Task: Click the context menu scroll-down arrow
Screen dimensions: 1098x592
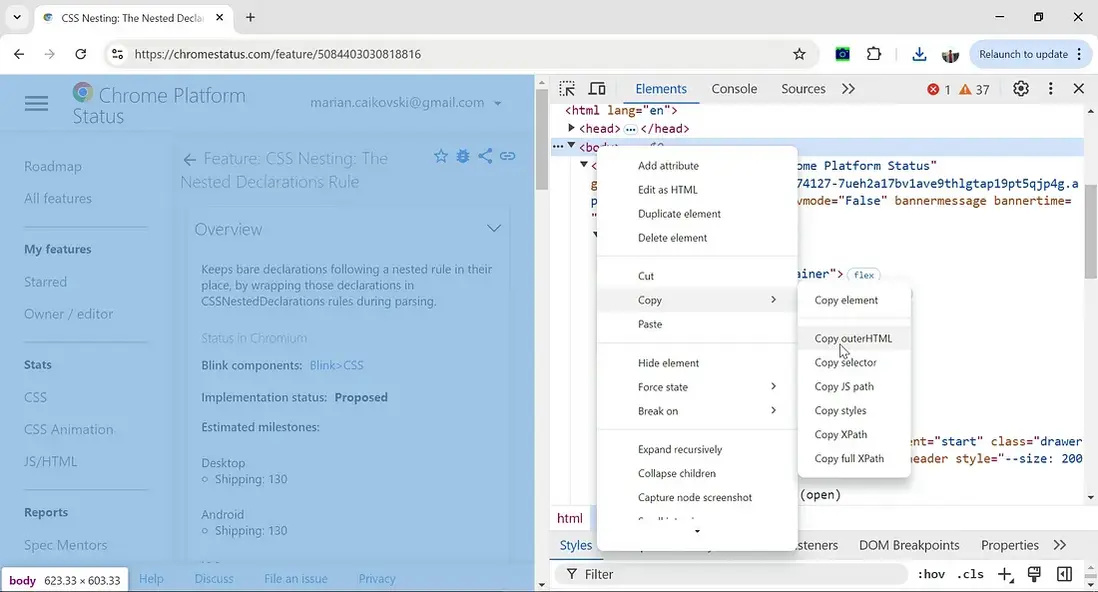Action: pyautogui.click(x=697, y=531)
